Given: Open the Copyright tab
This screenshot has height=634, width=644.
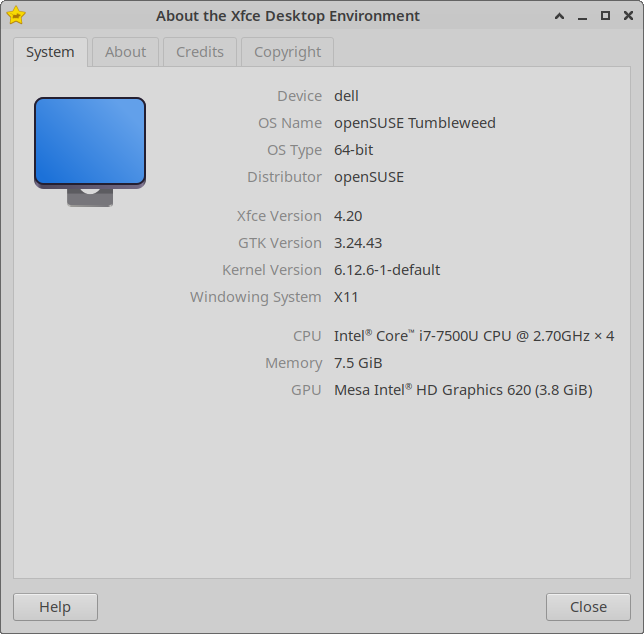Looking at the screenshot, I should click(287, 52).
